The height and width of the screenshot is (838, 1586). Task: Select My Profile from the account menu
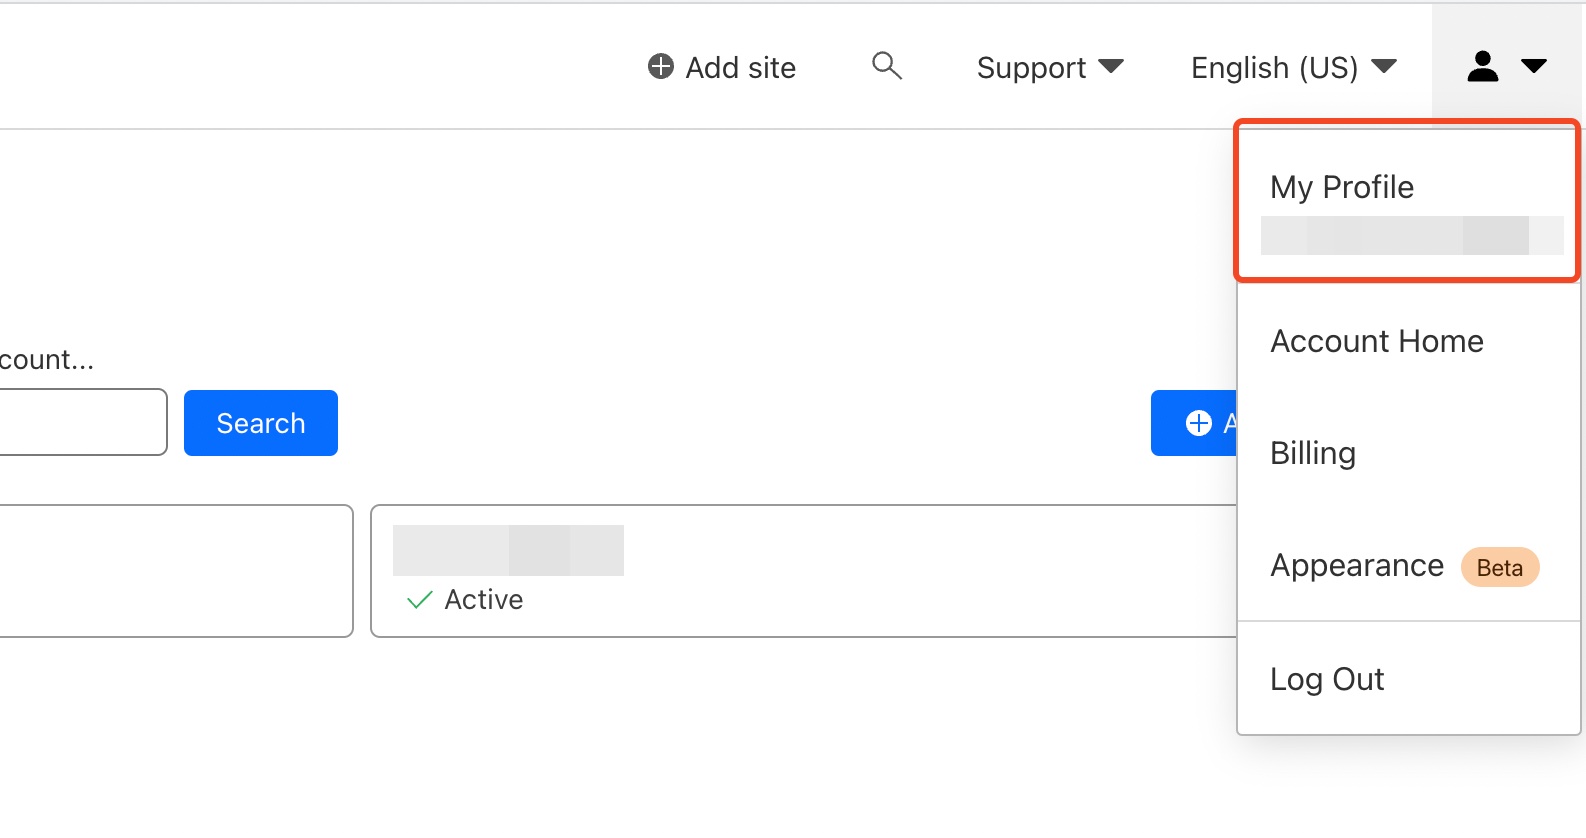[1341, 187]
